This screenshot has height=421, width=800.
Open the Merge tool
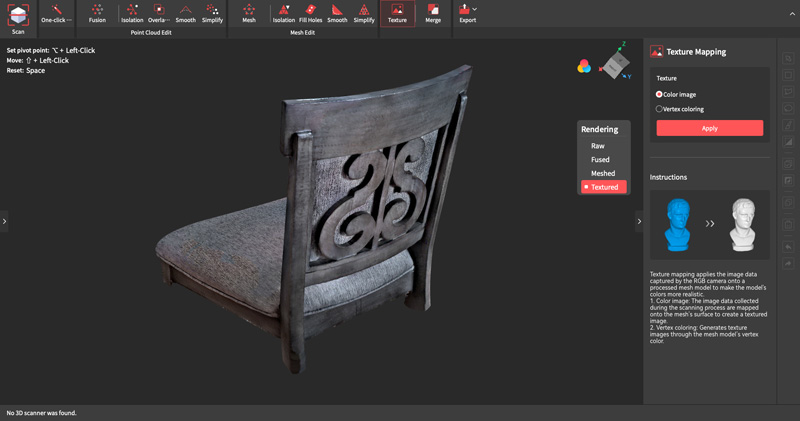coord(433,14)
